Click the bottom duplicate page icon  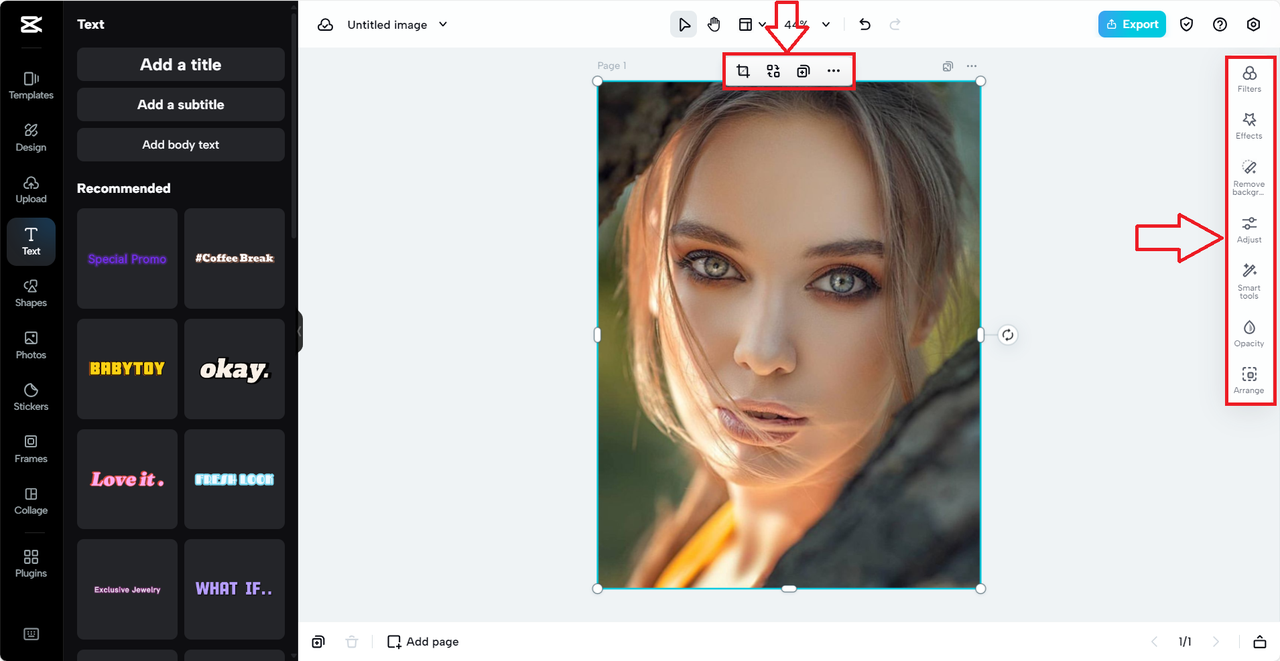[318, 642]
